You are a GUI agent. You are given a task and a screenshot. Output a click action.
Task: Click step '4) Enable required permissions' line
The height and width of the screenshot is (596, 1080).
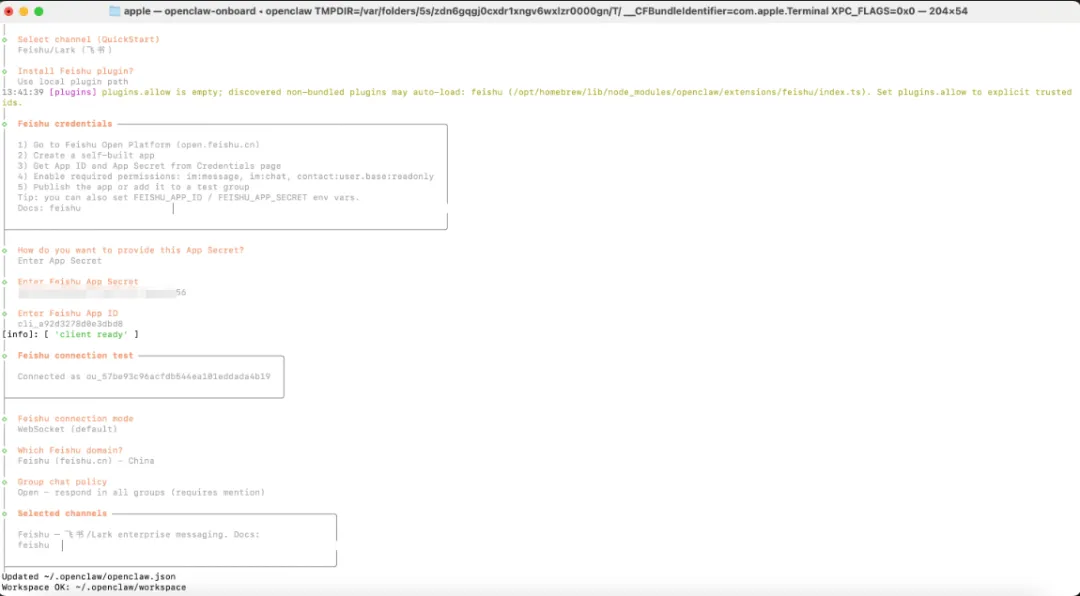pyautogui.click(x=225, y=176)
